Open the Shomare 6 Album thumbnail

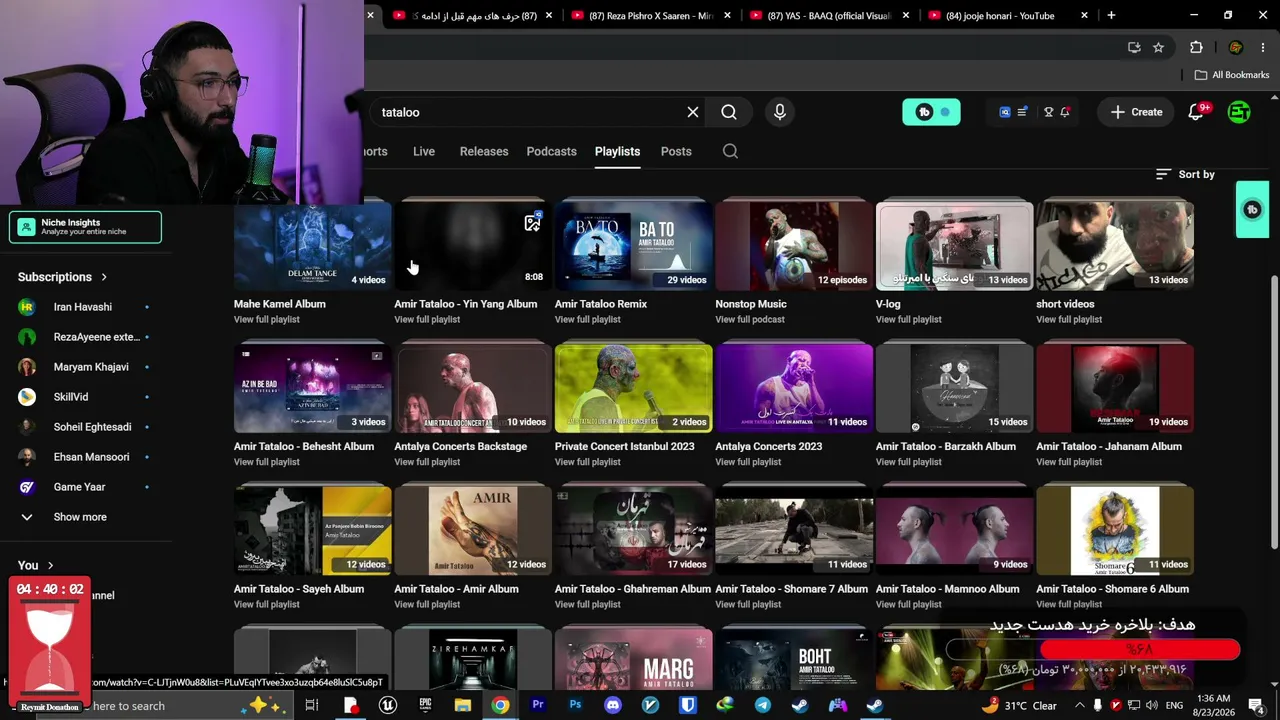1115,531
